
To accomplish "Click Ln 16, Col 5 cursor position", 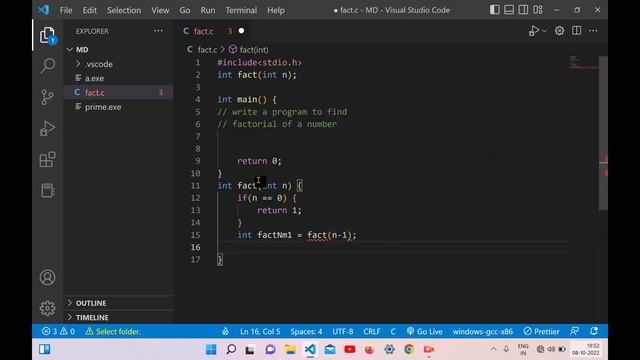I will pos(260,331).
